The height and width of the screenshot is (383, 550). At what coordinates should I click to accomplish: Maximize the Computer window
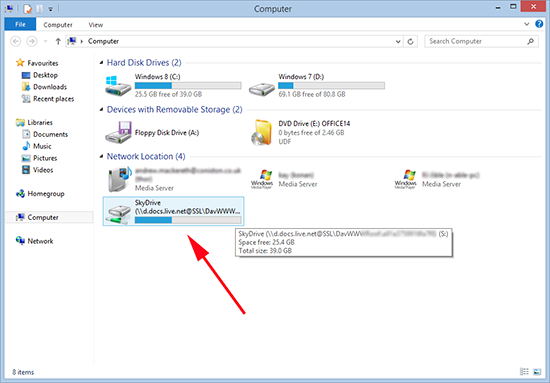(x=513, y=7)
